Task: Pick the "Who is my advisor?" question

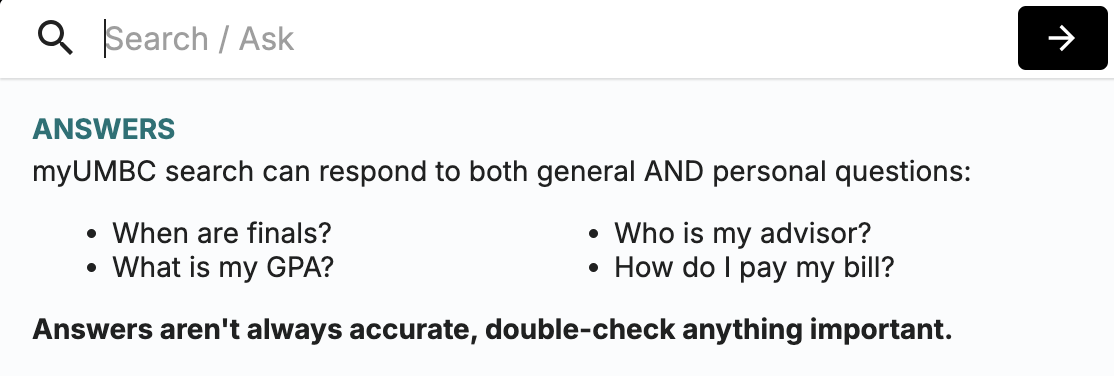Action: point(742,232)
